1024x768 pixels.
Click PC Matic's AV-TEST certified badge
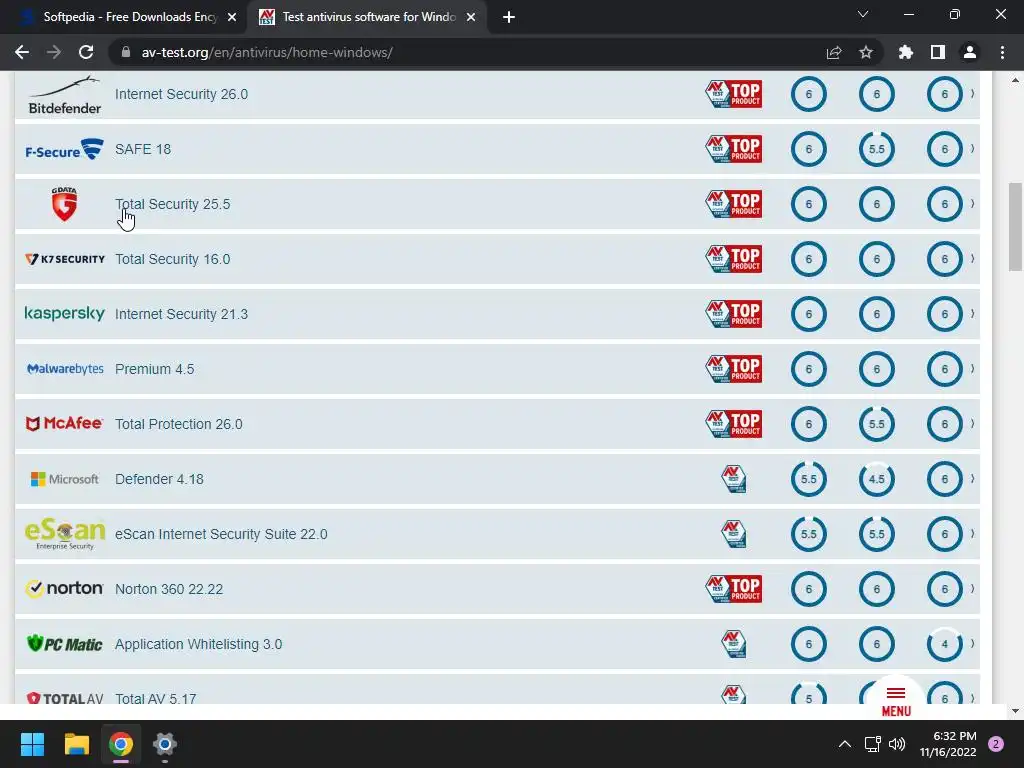point(733,644)
